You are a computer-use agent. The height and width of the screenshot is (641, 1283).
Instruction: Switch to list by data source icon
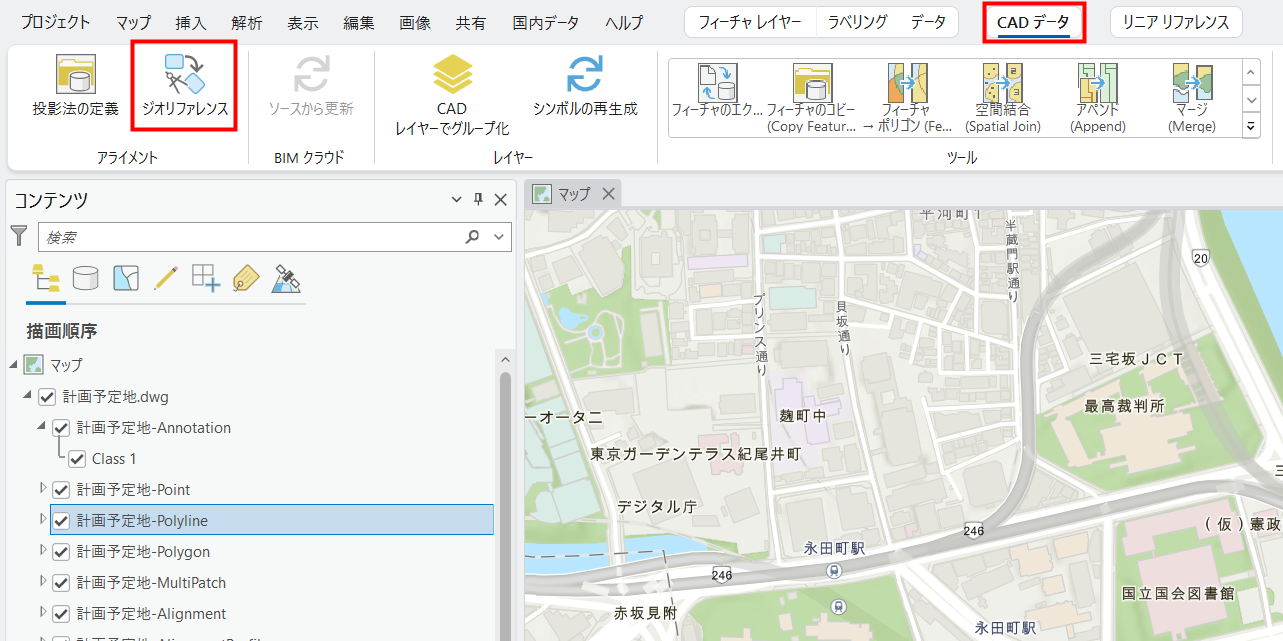point(86,278)
